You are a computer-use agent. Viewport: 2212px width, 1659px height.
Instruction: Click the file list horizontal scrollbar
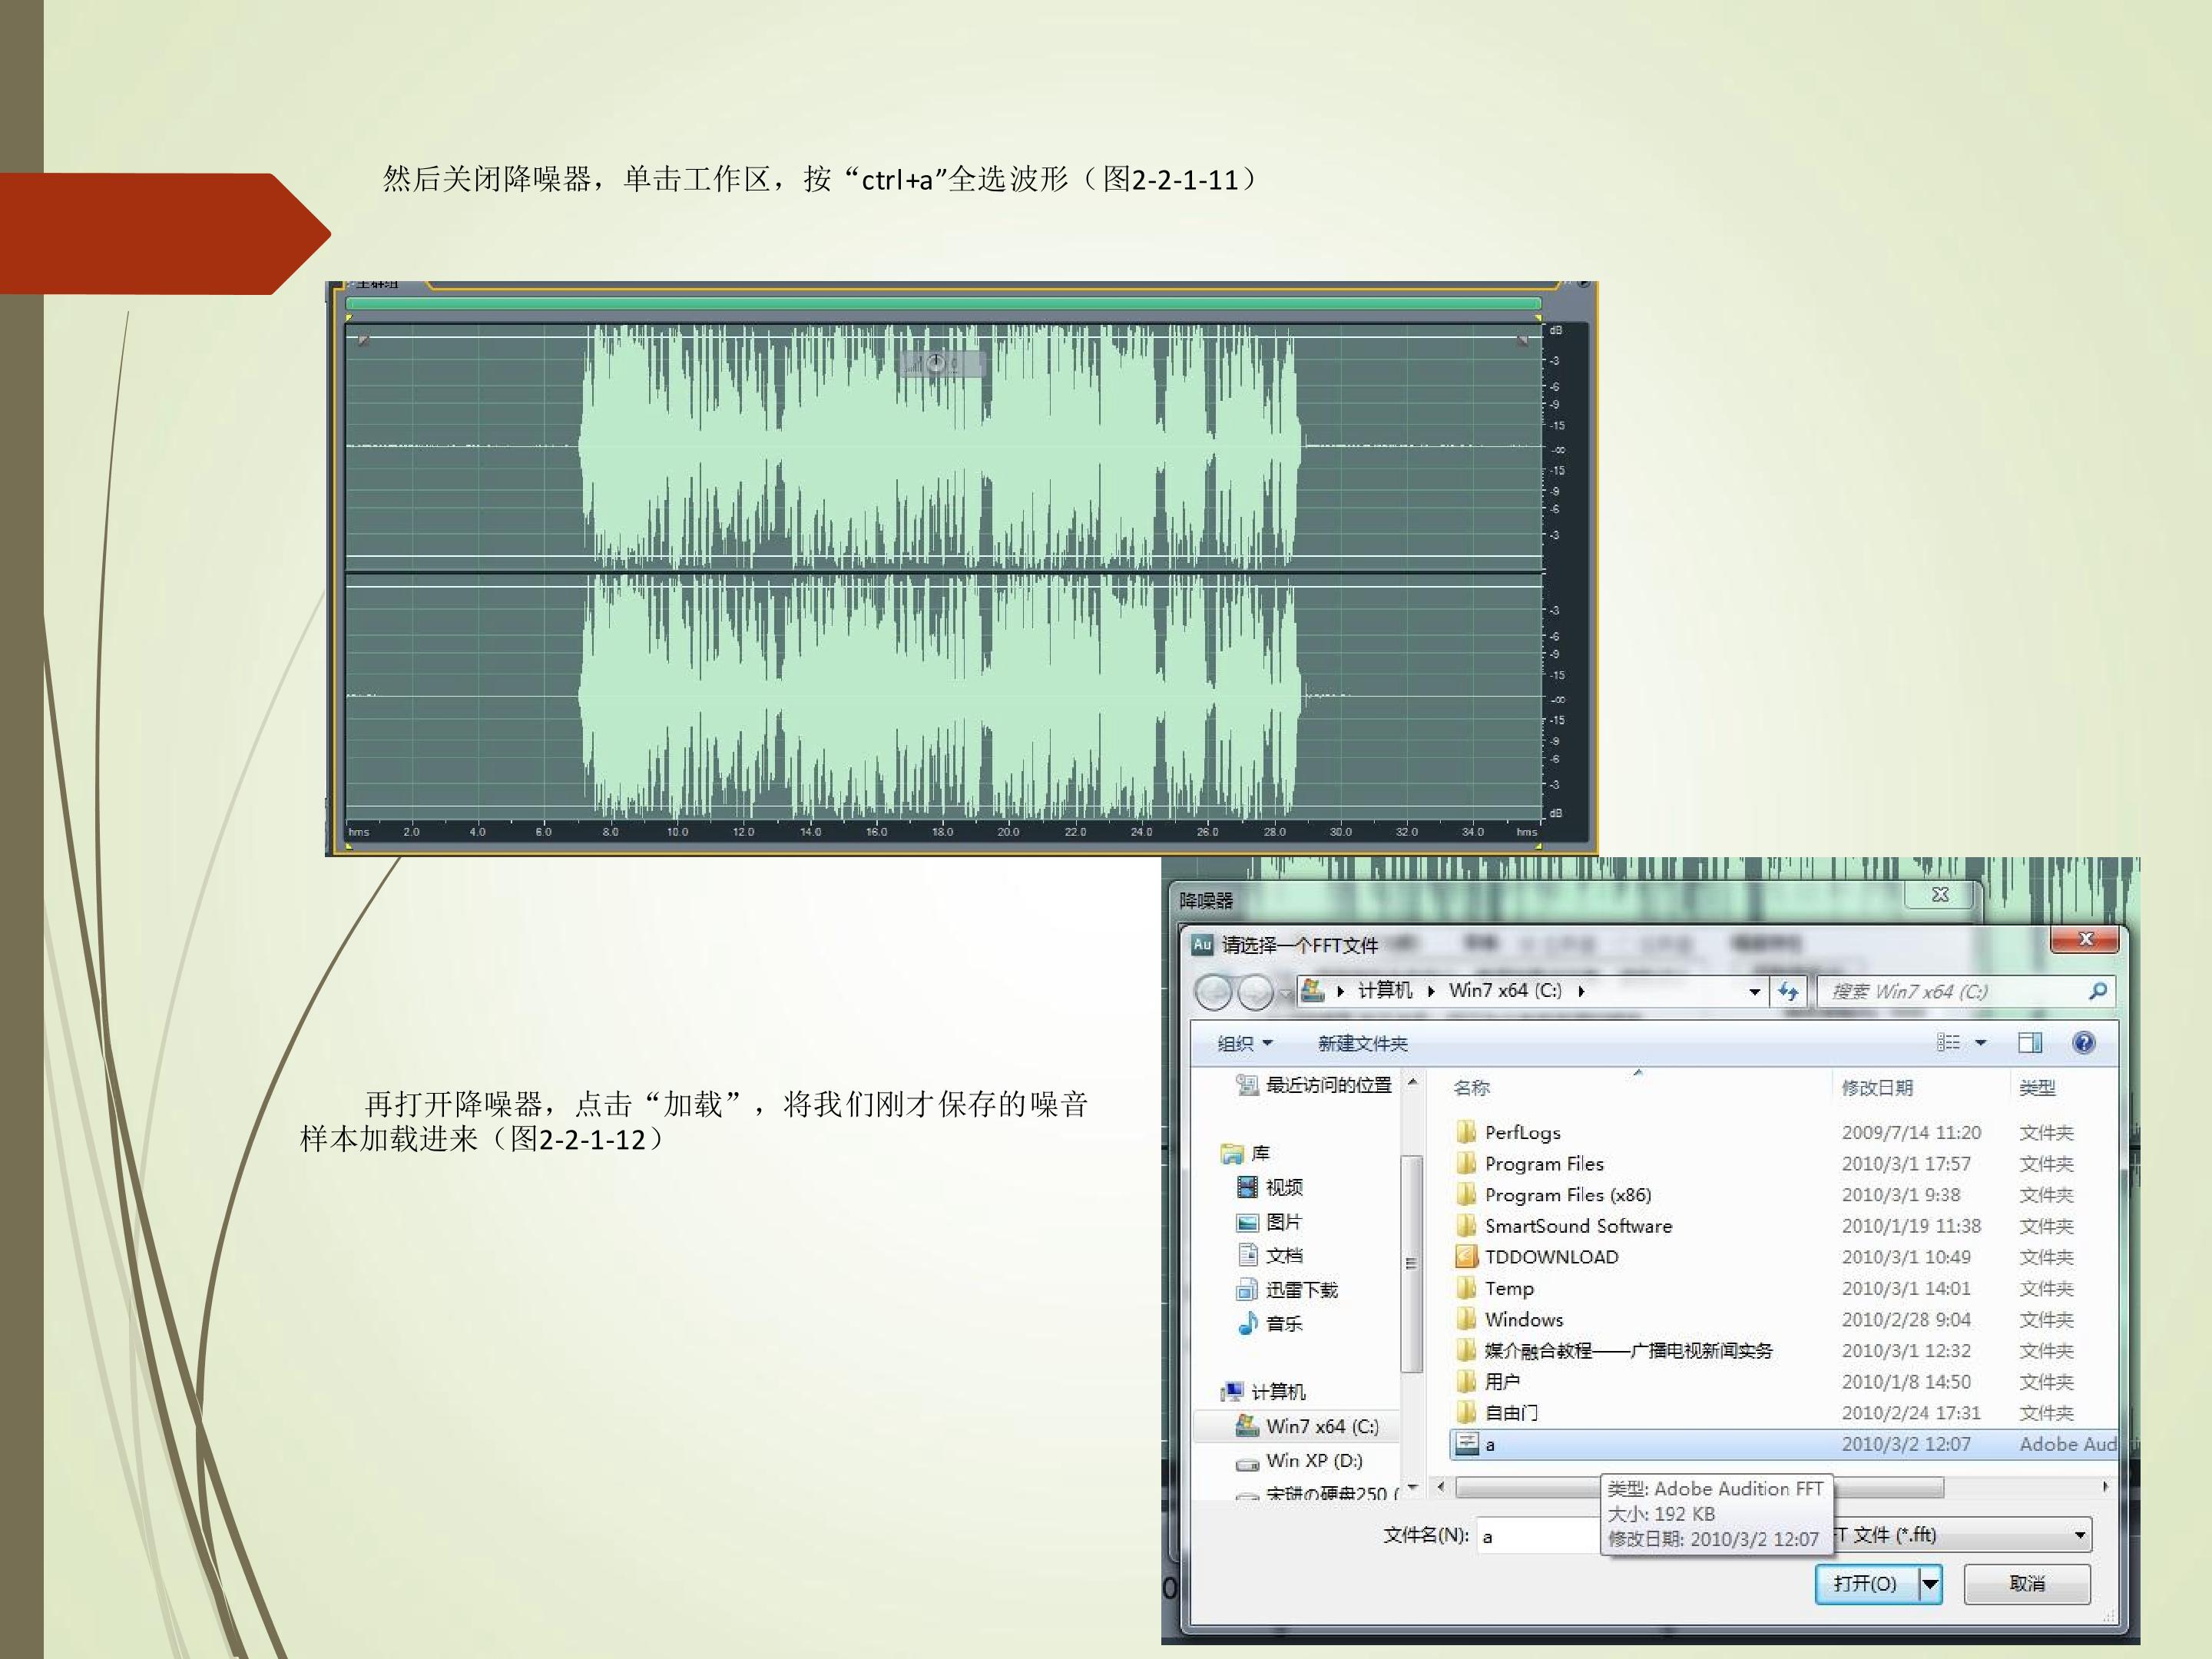coord(1700,1487)
